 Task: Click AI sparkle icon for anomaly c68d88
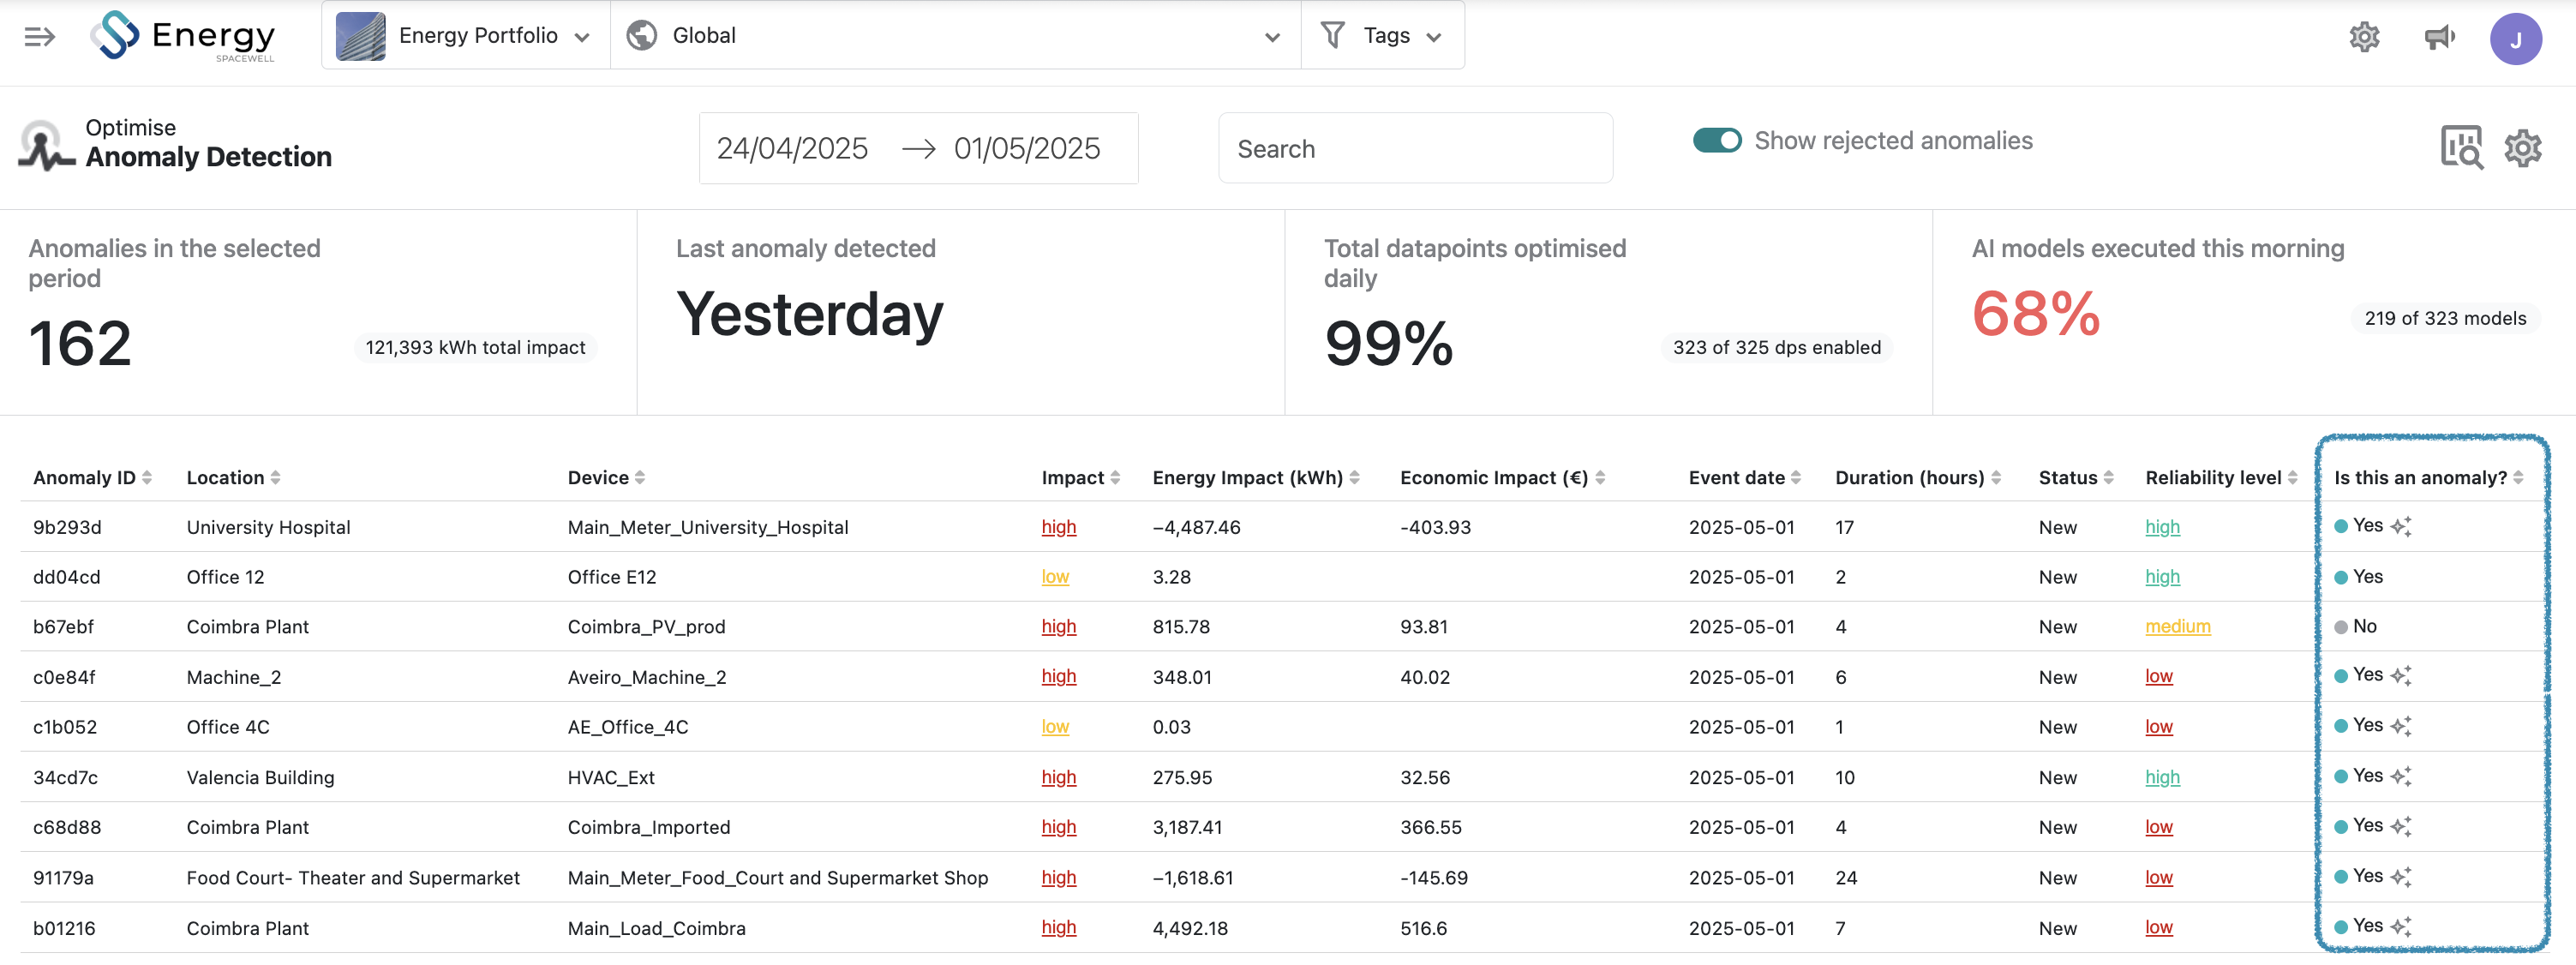click(2401, 826)
